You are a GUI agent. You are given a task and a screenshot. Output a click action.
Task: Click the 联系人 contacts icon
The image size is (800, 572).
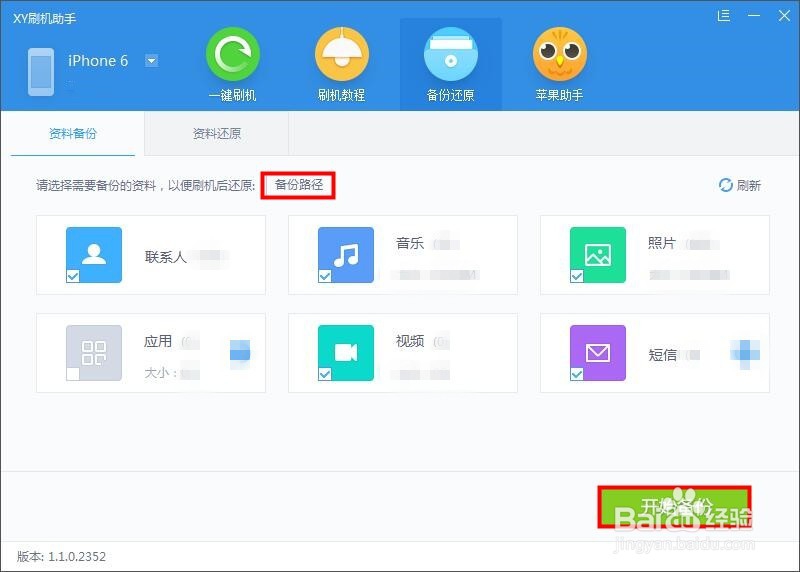(94, 255)
